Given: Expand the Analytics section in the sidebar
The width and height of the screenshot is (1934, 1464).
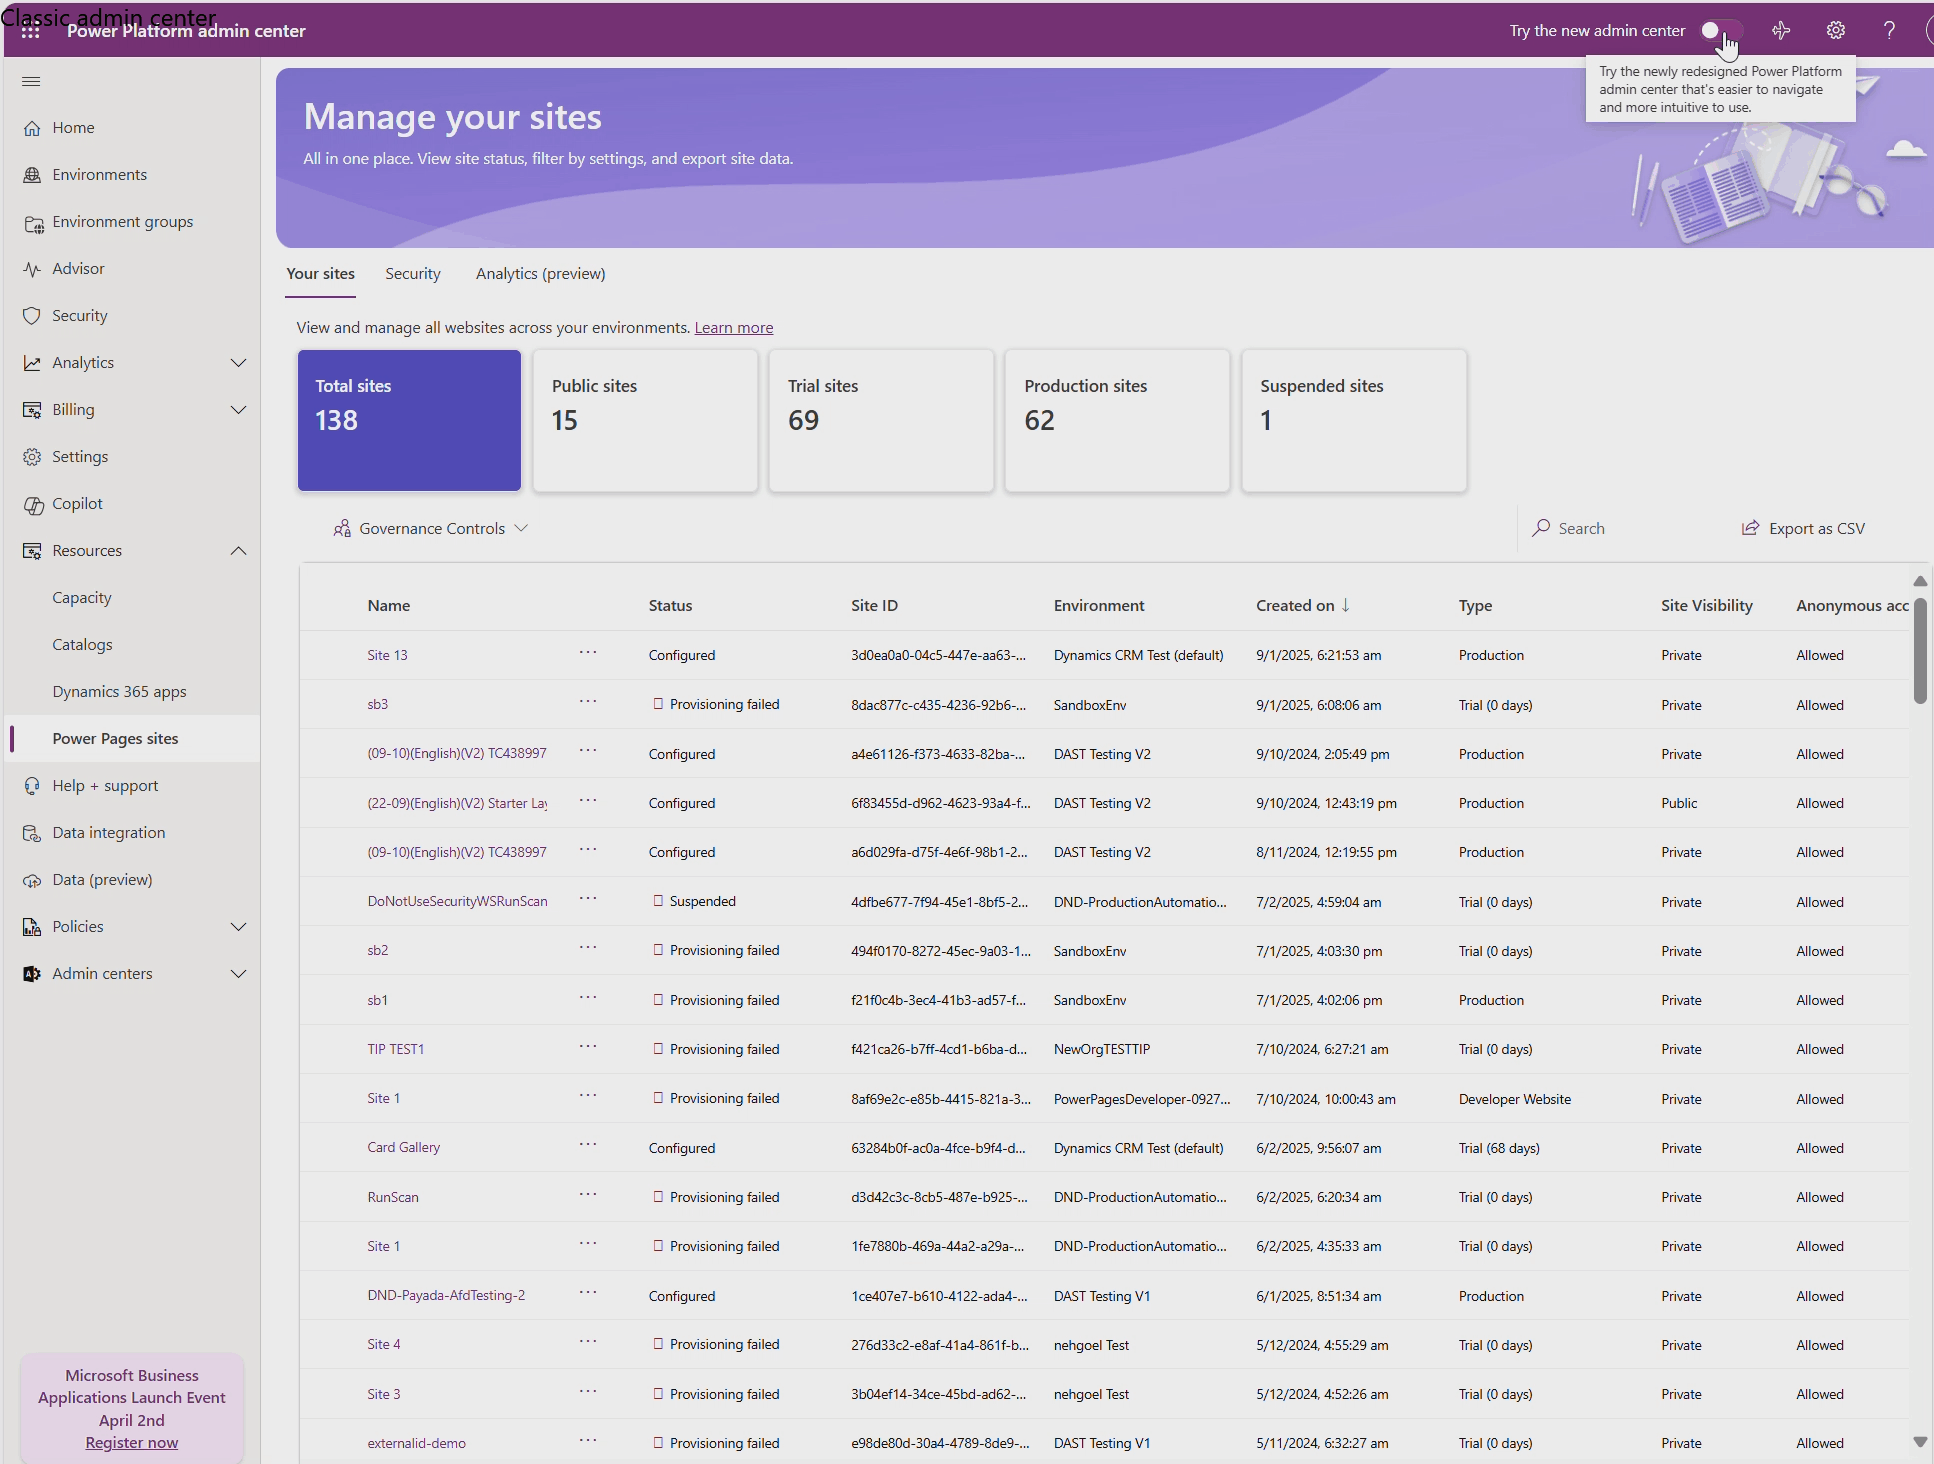Looking at the screenshot, I should pos(238,362).
